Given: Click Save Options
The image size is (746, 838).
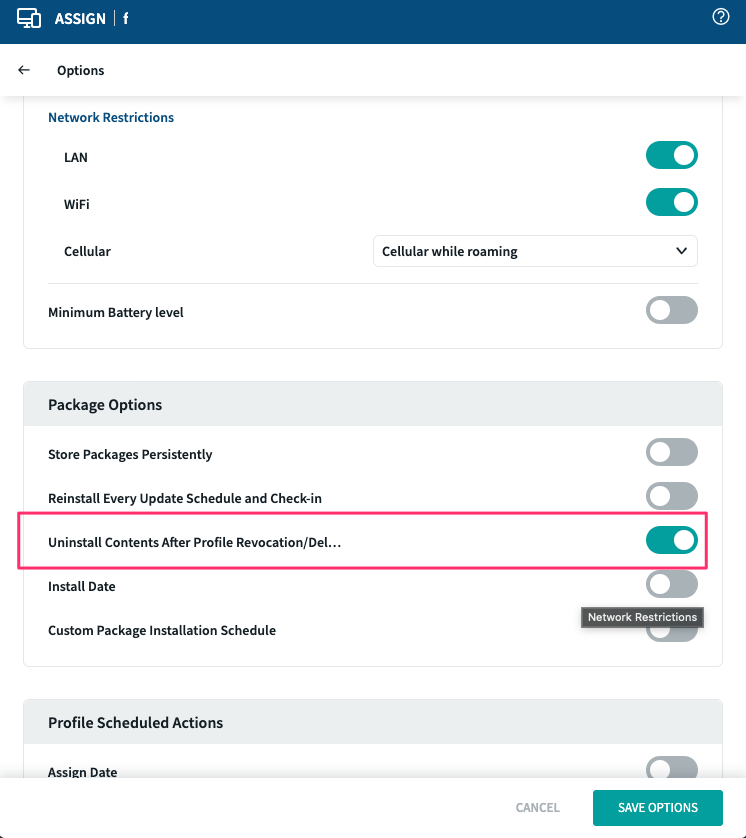Looking at the screenshot, I should (657, 808).
